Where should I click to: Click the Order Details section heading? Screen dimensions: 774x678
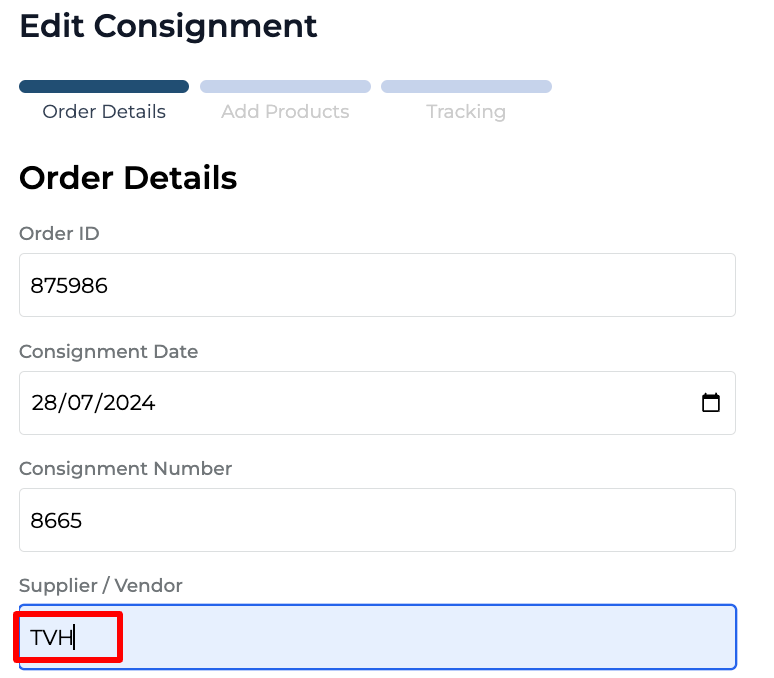click(x=128, y=178)
